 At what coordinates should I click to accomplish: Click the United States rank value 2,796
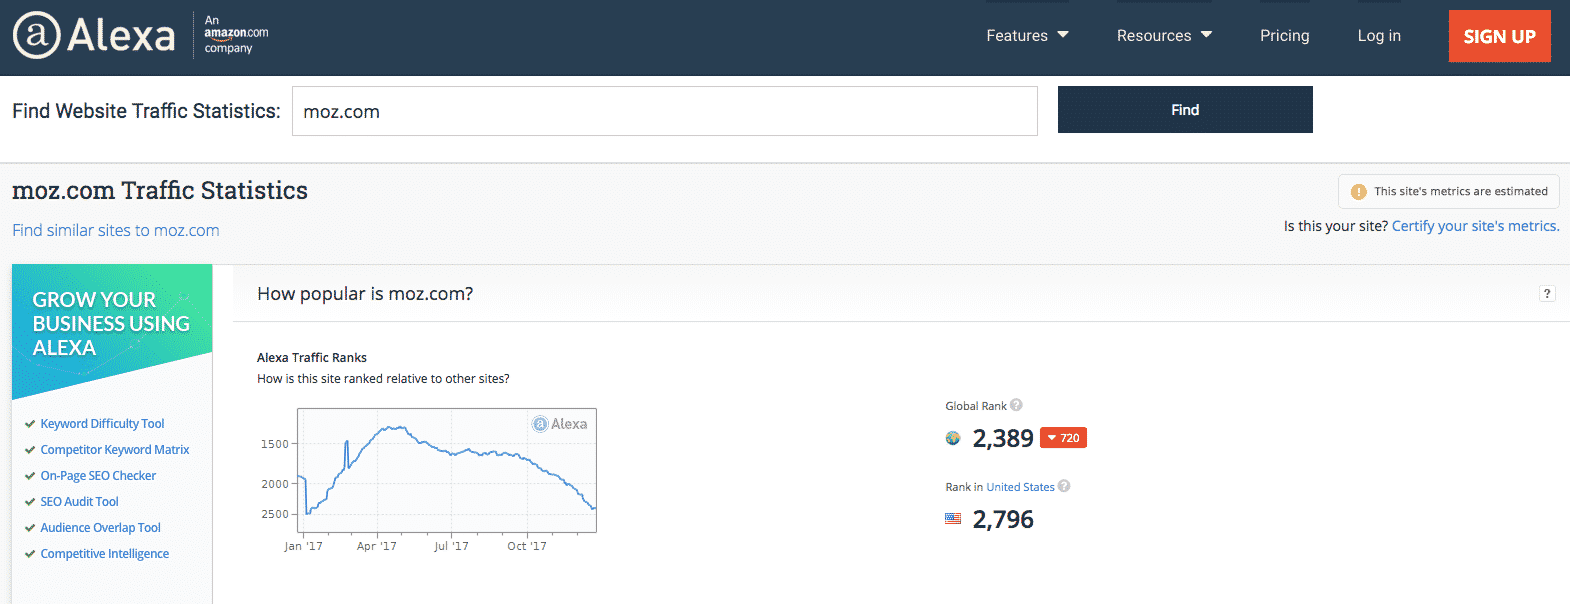pyautogui.click(x=1003, y=519)
